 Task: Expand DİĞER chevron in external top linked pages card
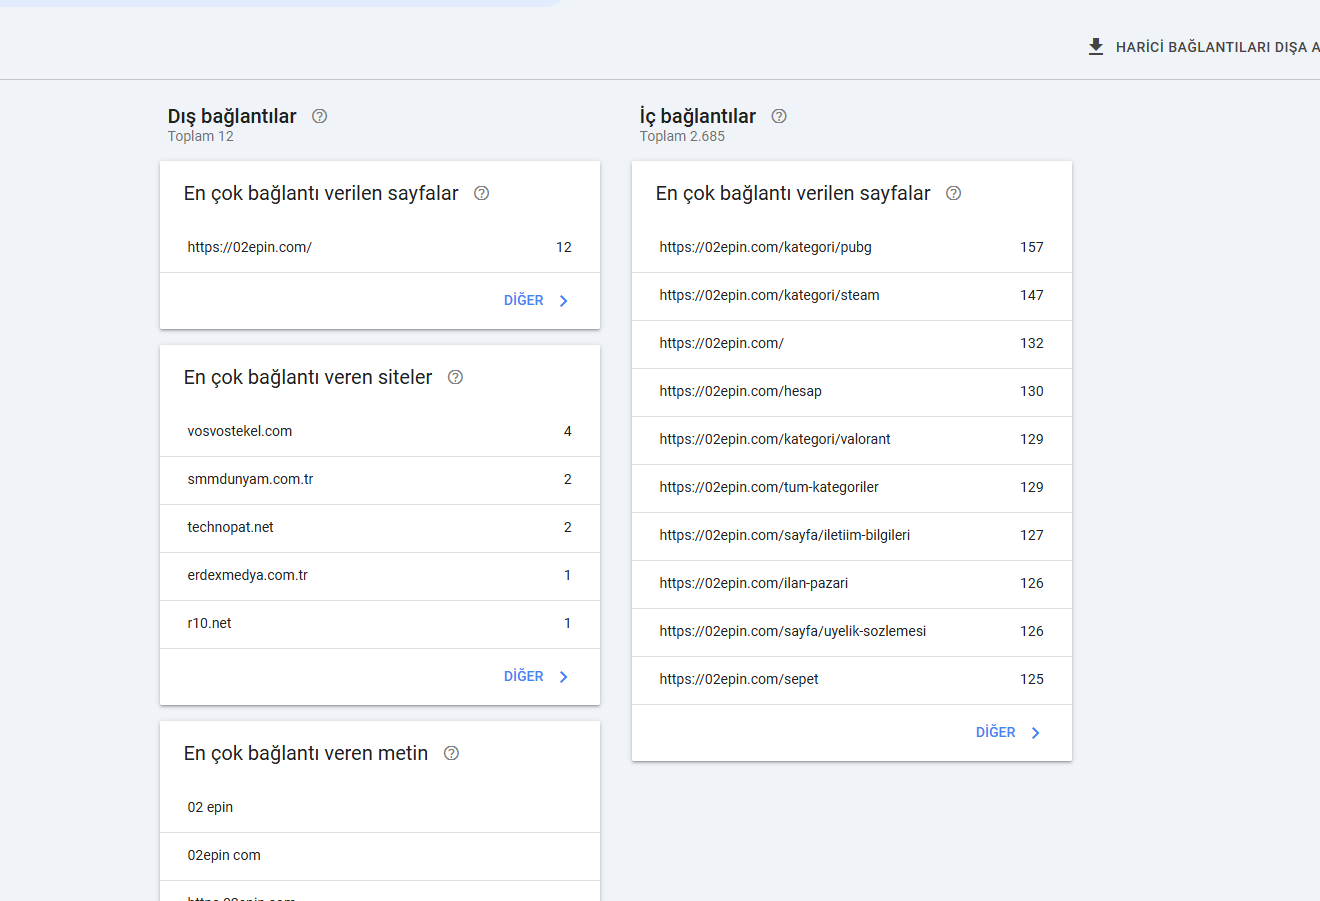click(x=564, y=301)
